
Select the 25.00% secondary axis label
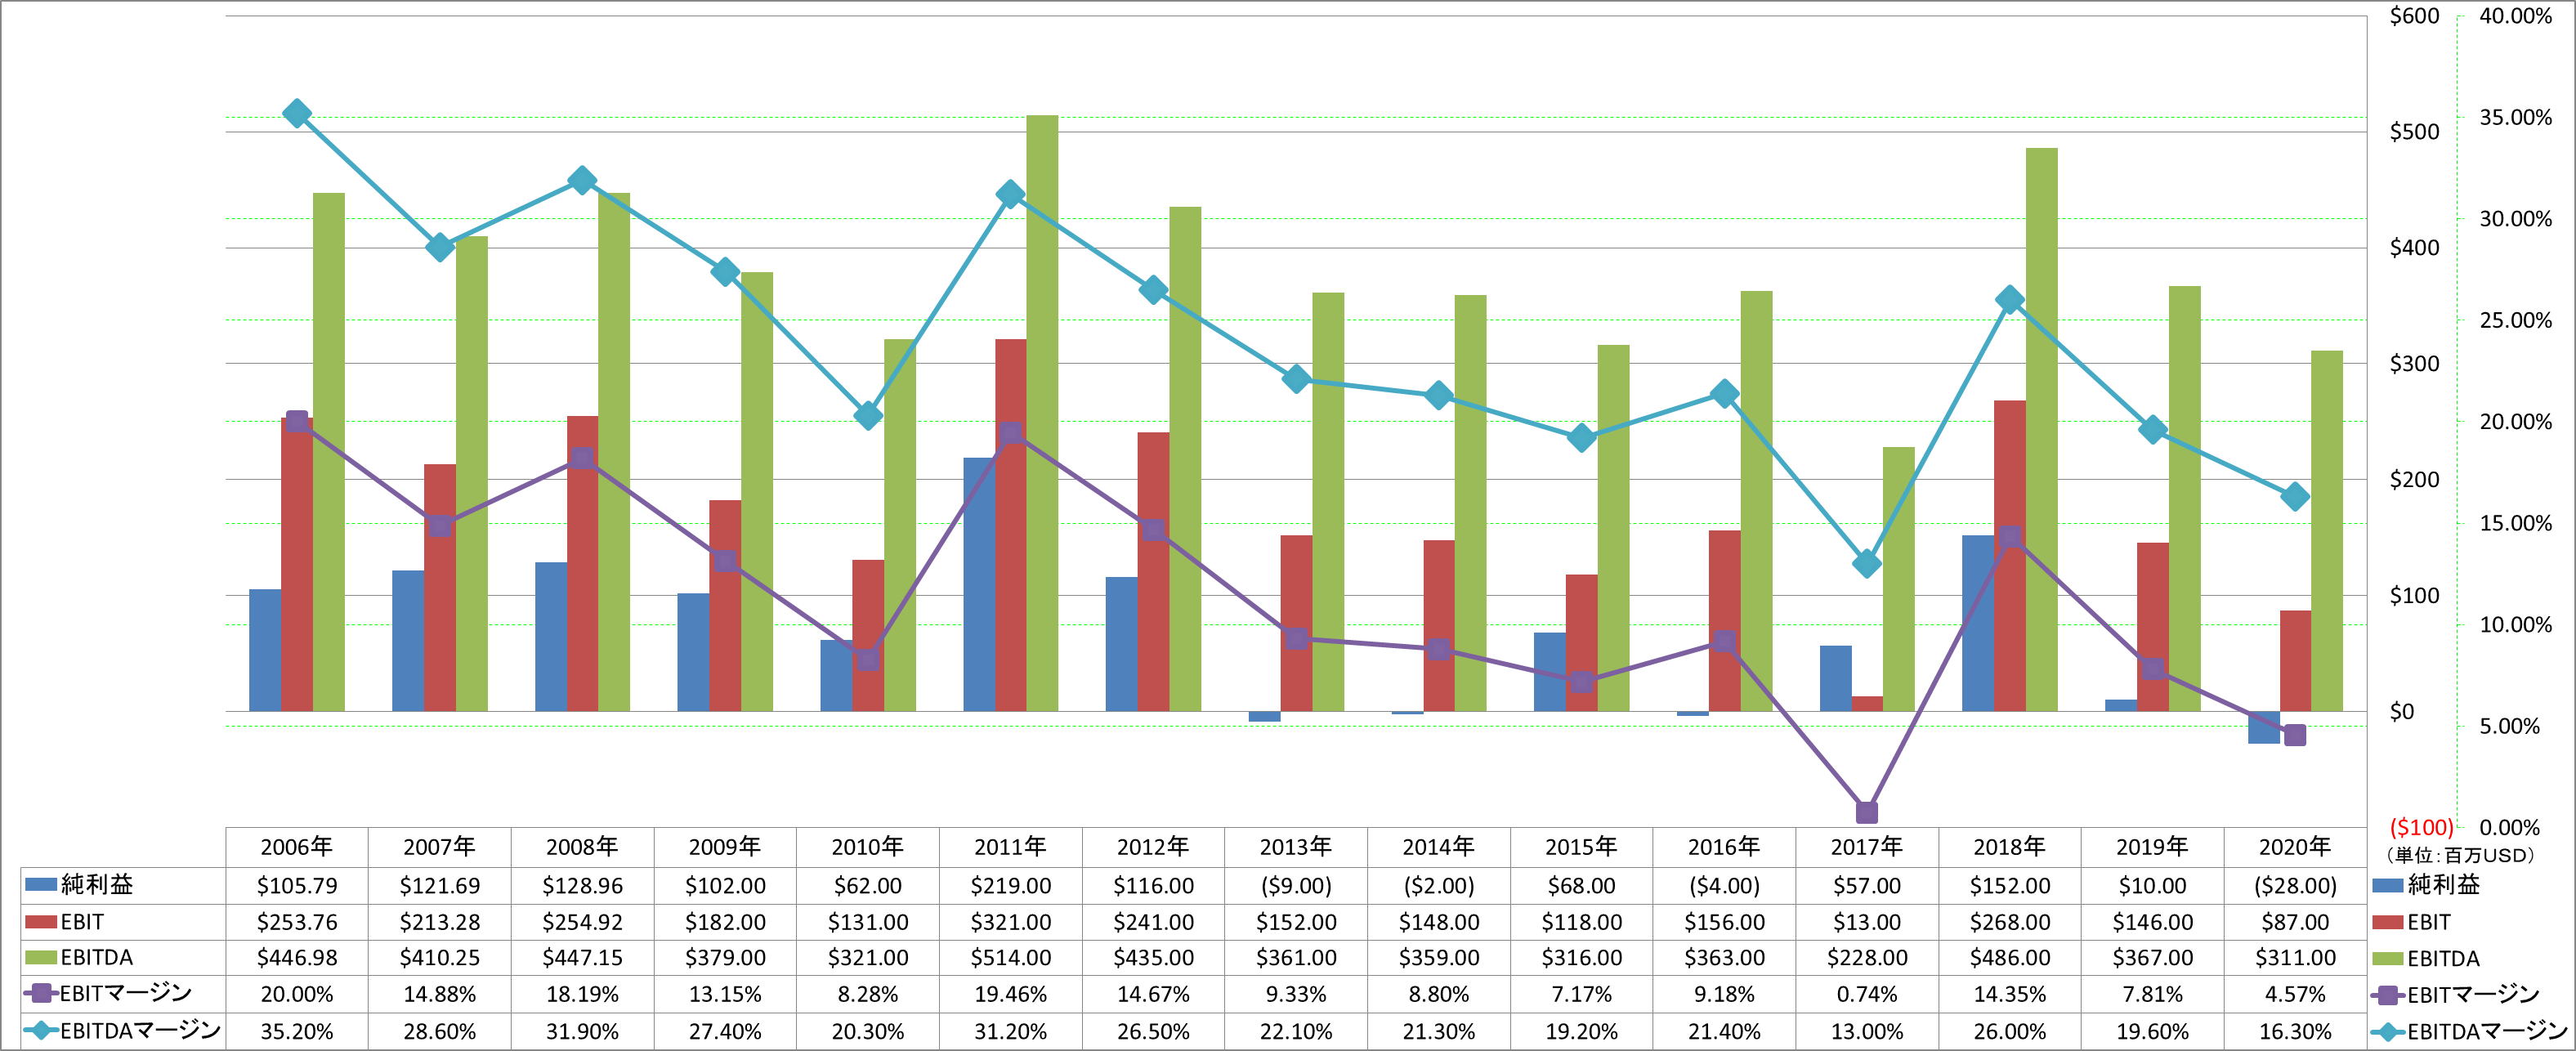pyautogui.click(x=2515, y=320)
